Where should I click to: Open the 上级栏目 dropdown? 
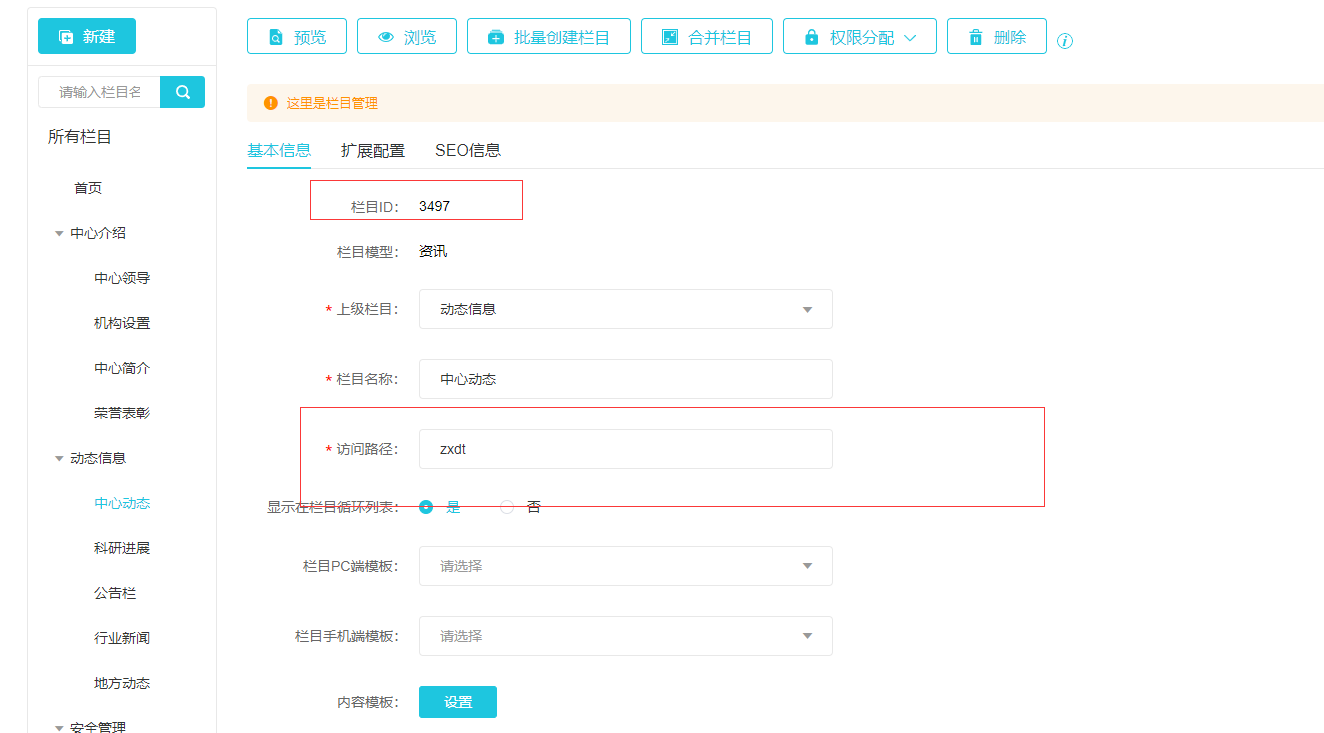[x=625, y=310]
